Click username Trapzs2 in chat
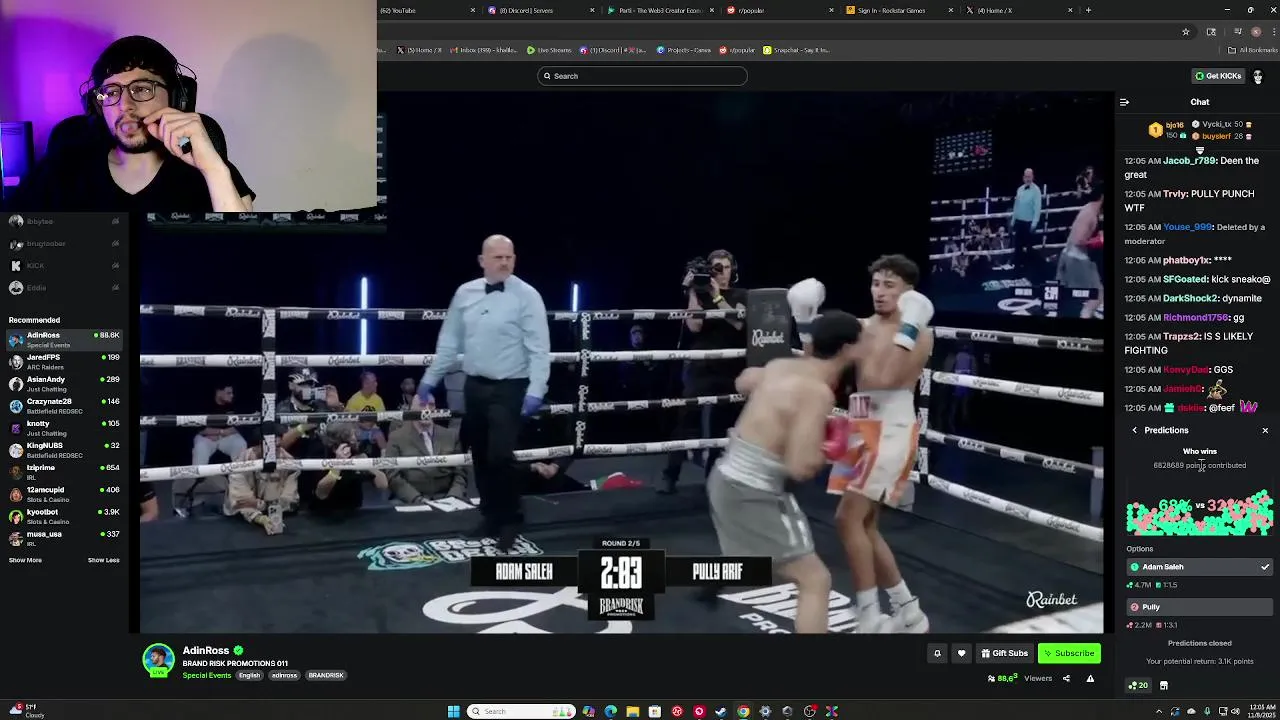The width and height of the screenshot is (1280, 720). [x=1181, y=336]
